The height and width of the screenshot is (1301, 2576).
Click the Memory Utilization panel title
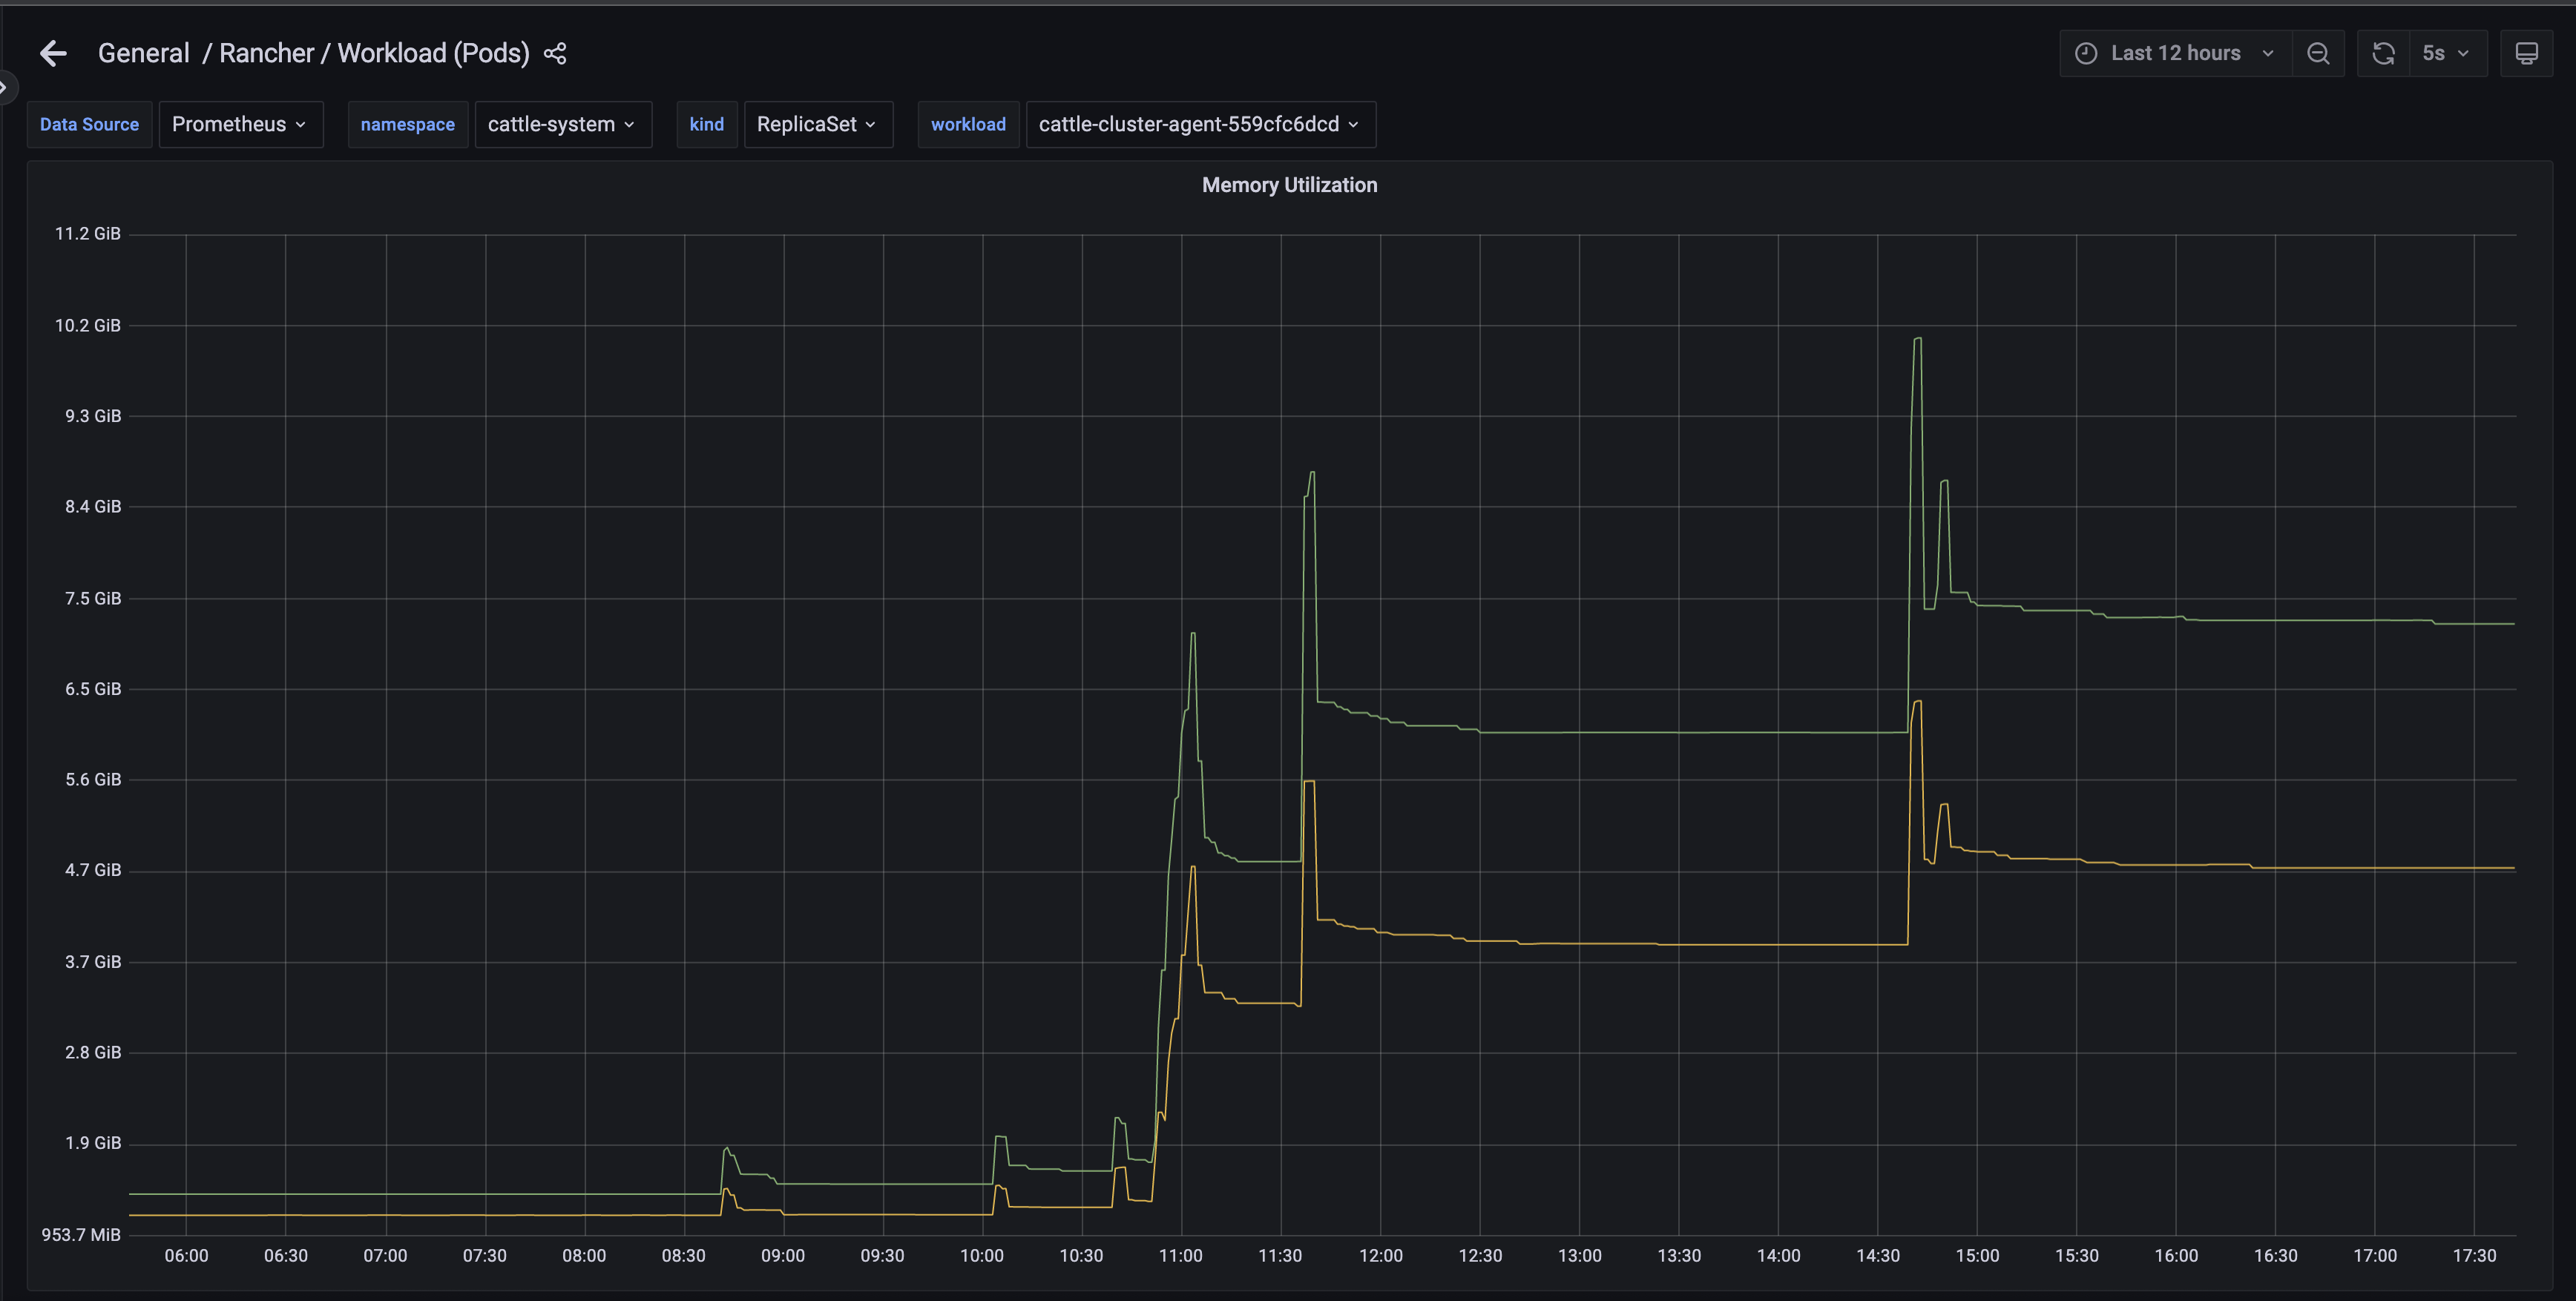[1289, 185]
